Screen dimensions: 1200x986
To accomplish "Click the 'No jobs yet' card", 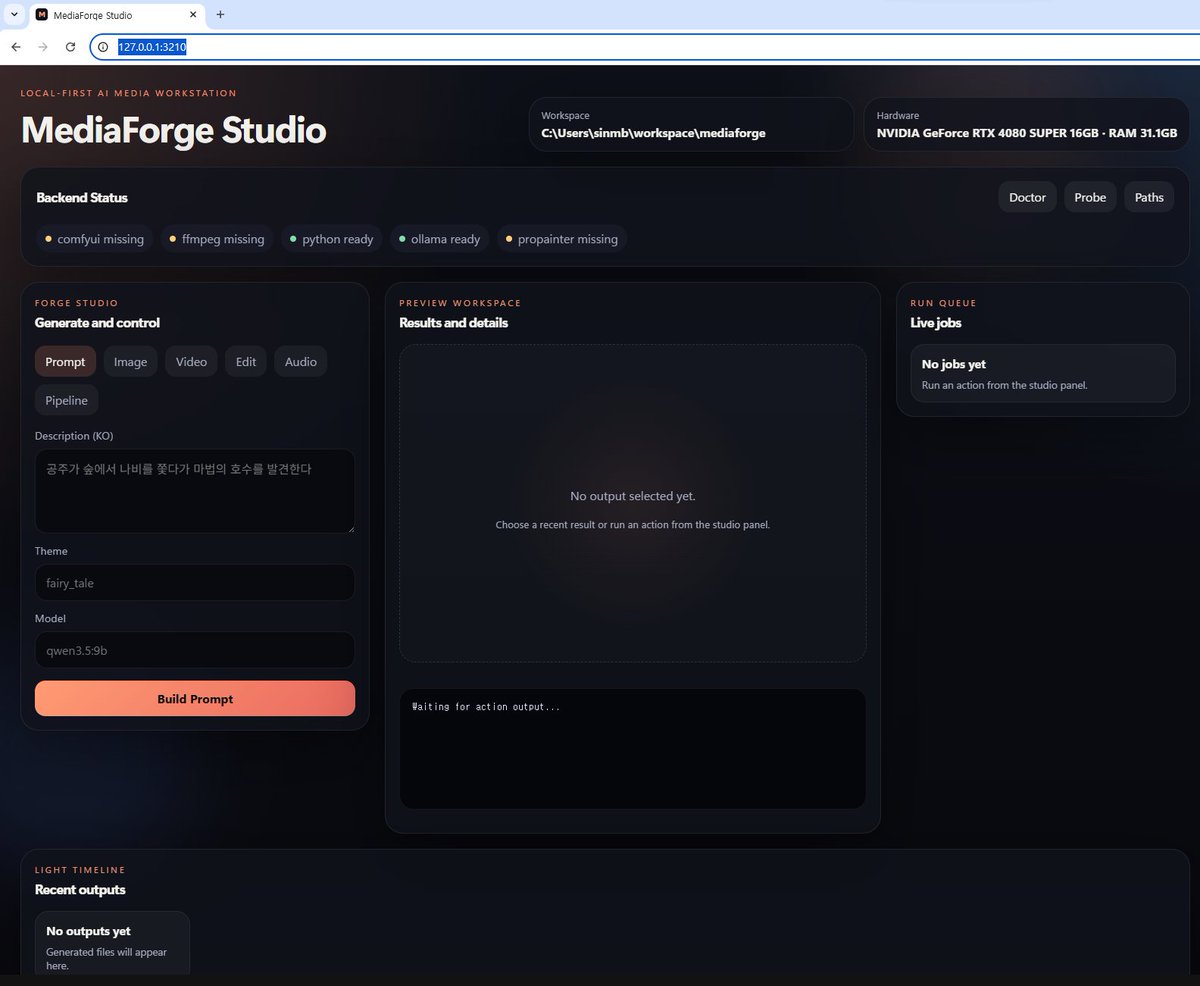I will coord(1043,373).
